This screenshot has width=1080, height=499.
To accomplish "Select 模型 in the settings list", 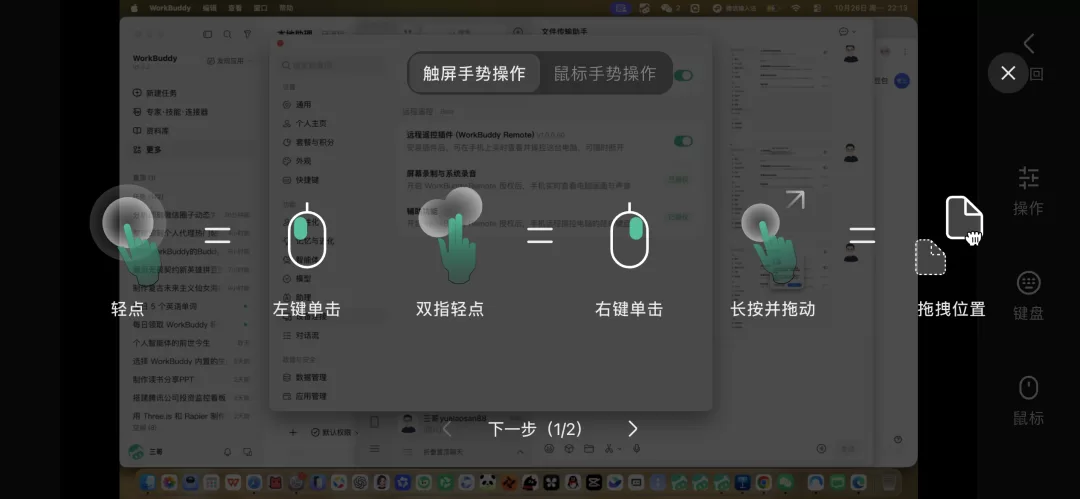I will pos(297,278).
